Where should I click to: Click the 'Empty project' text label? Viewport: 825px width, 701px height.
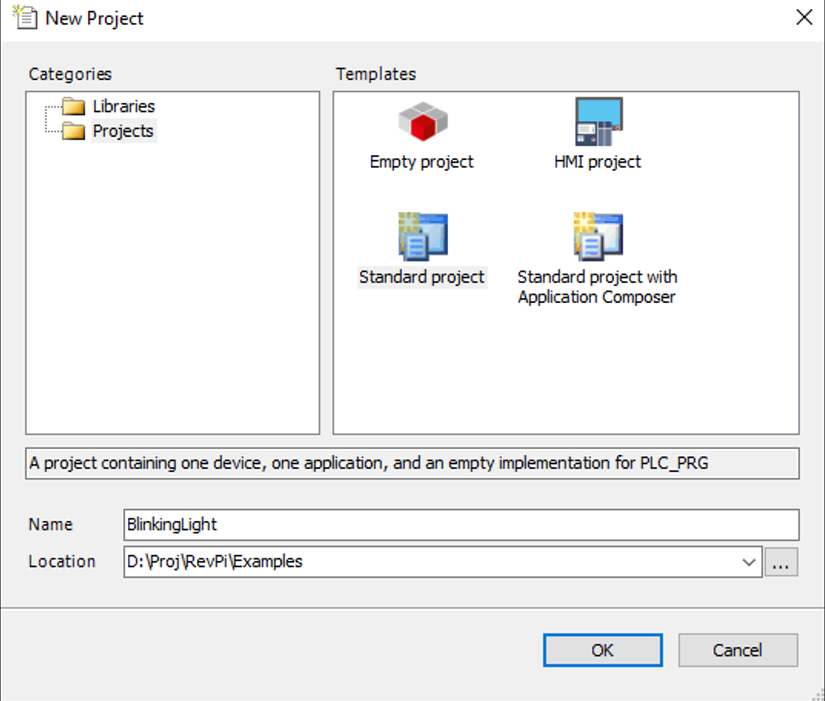click(x=422, y=162)
